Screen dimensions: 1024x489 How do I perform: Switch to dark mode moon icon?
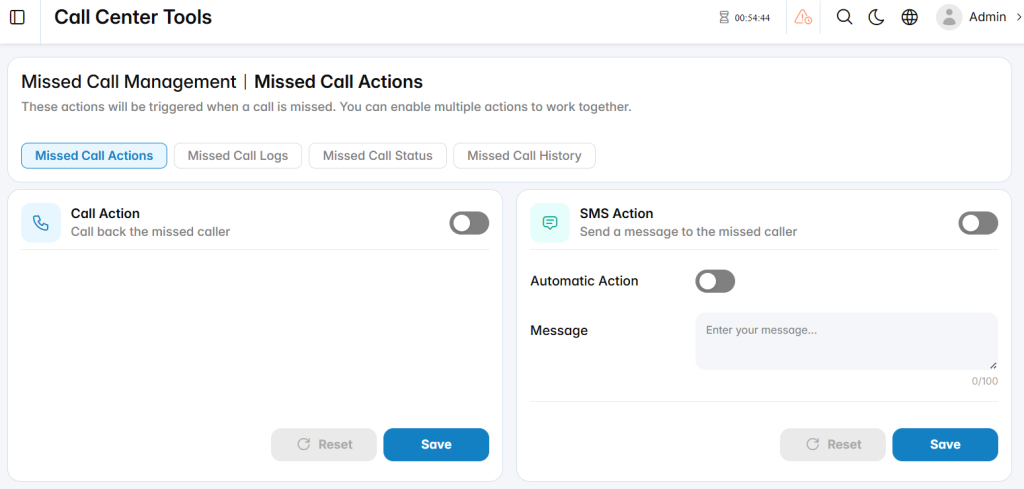(876, 18)
